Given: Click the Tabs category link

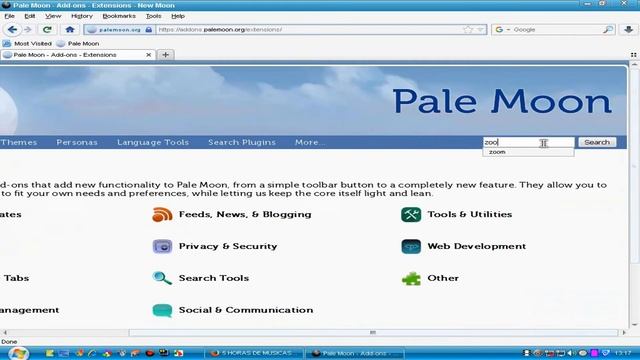Looking at the screenshot, I should (x=16, y=278).
